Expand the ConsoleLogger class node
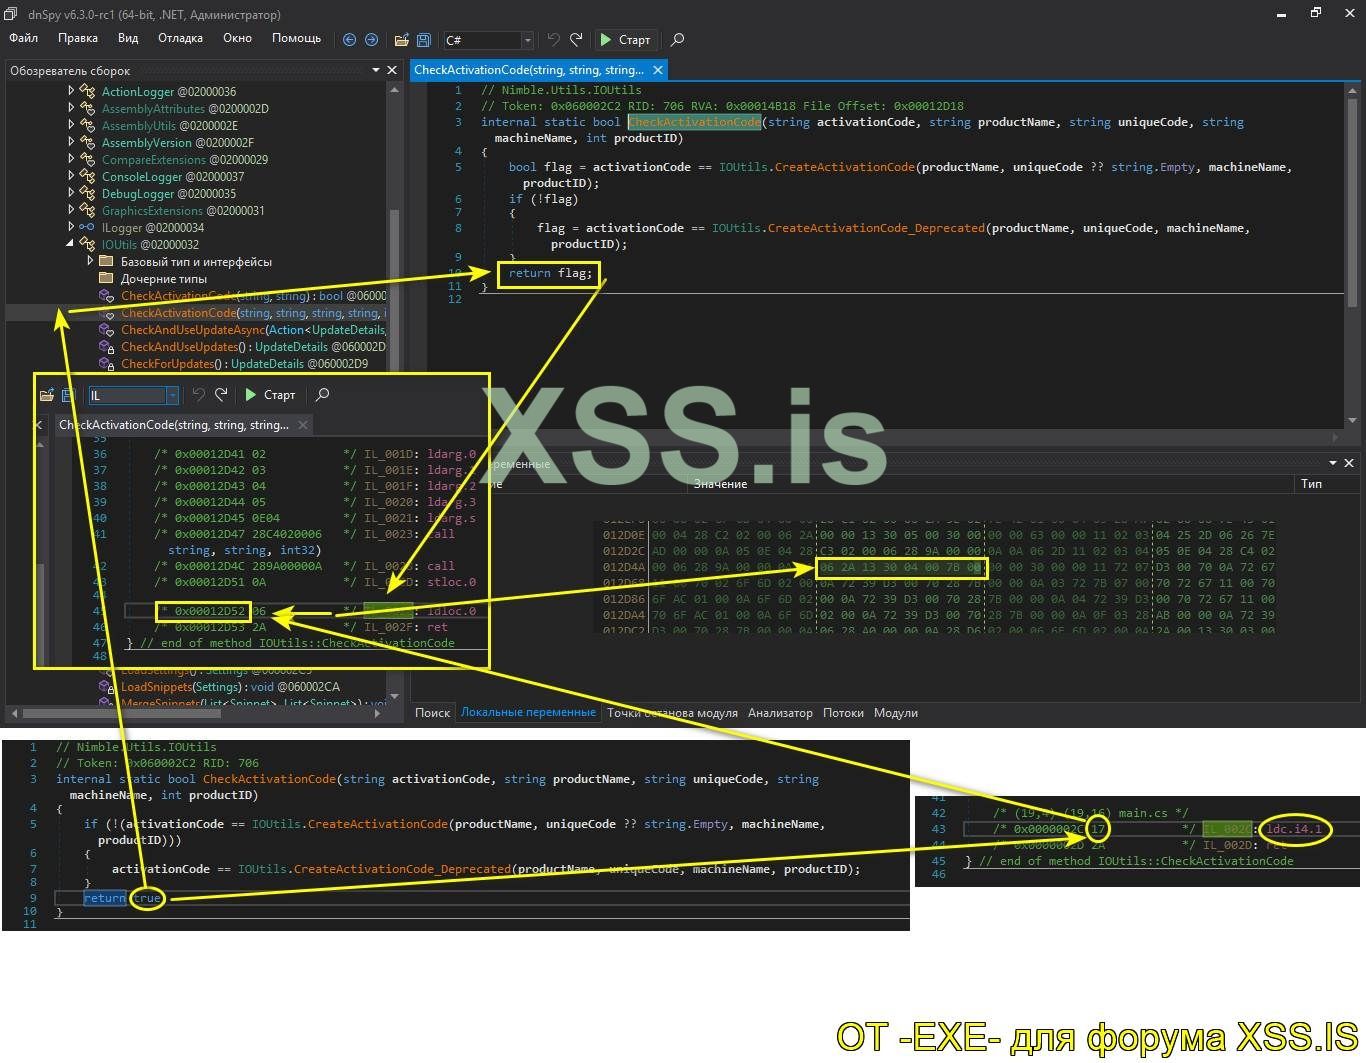This screenshot has height=1063, width=1366. pyautogui.click(x=71, y=176)
